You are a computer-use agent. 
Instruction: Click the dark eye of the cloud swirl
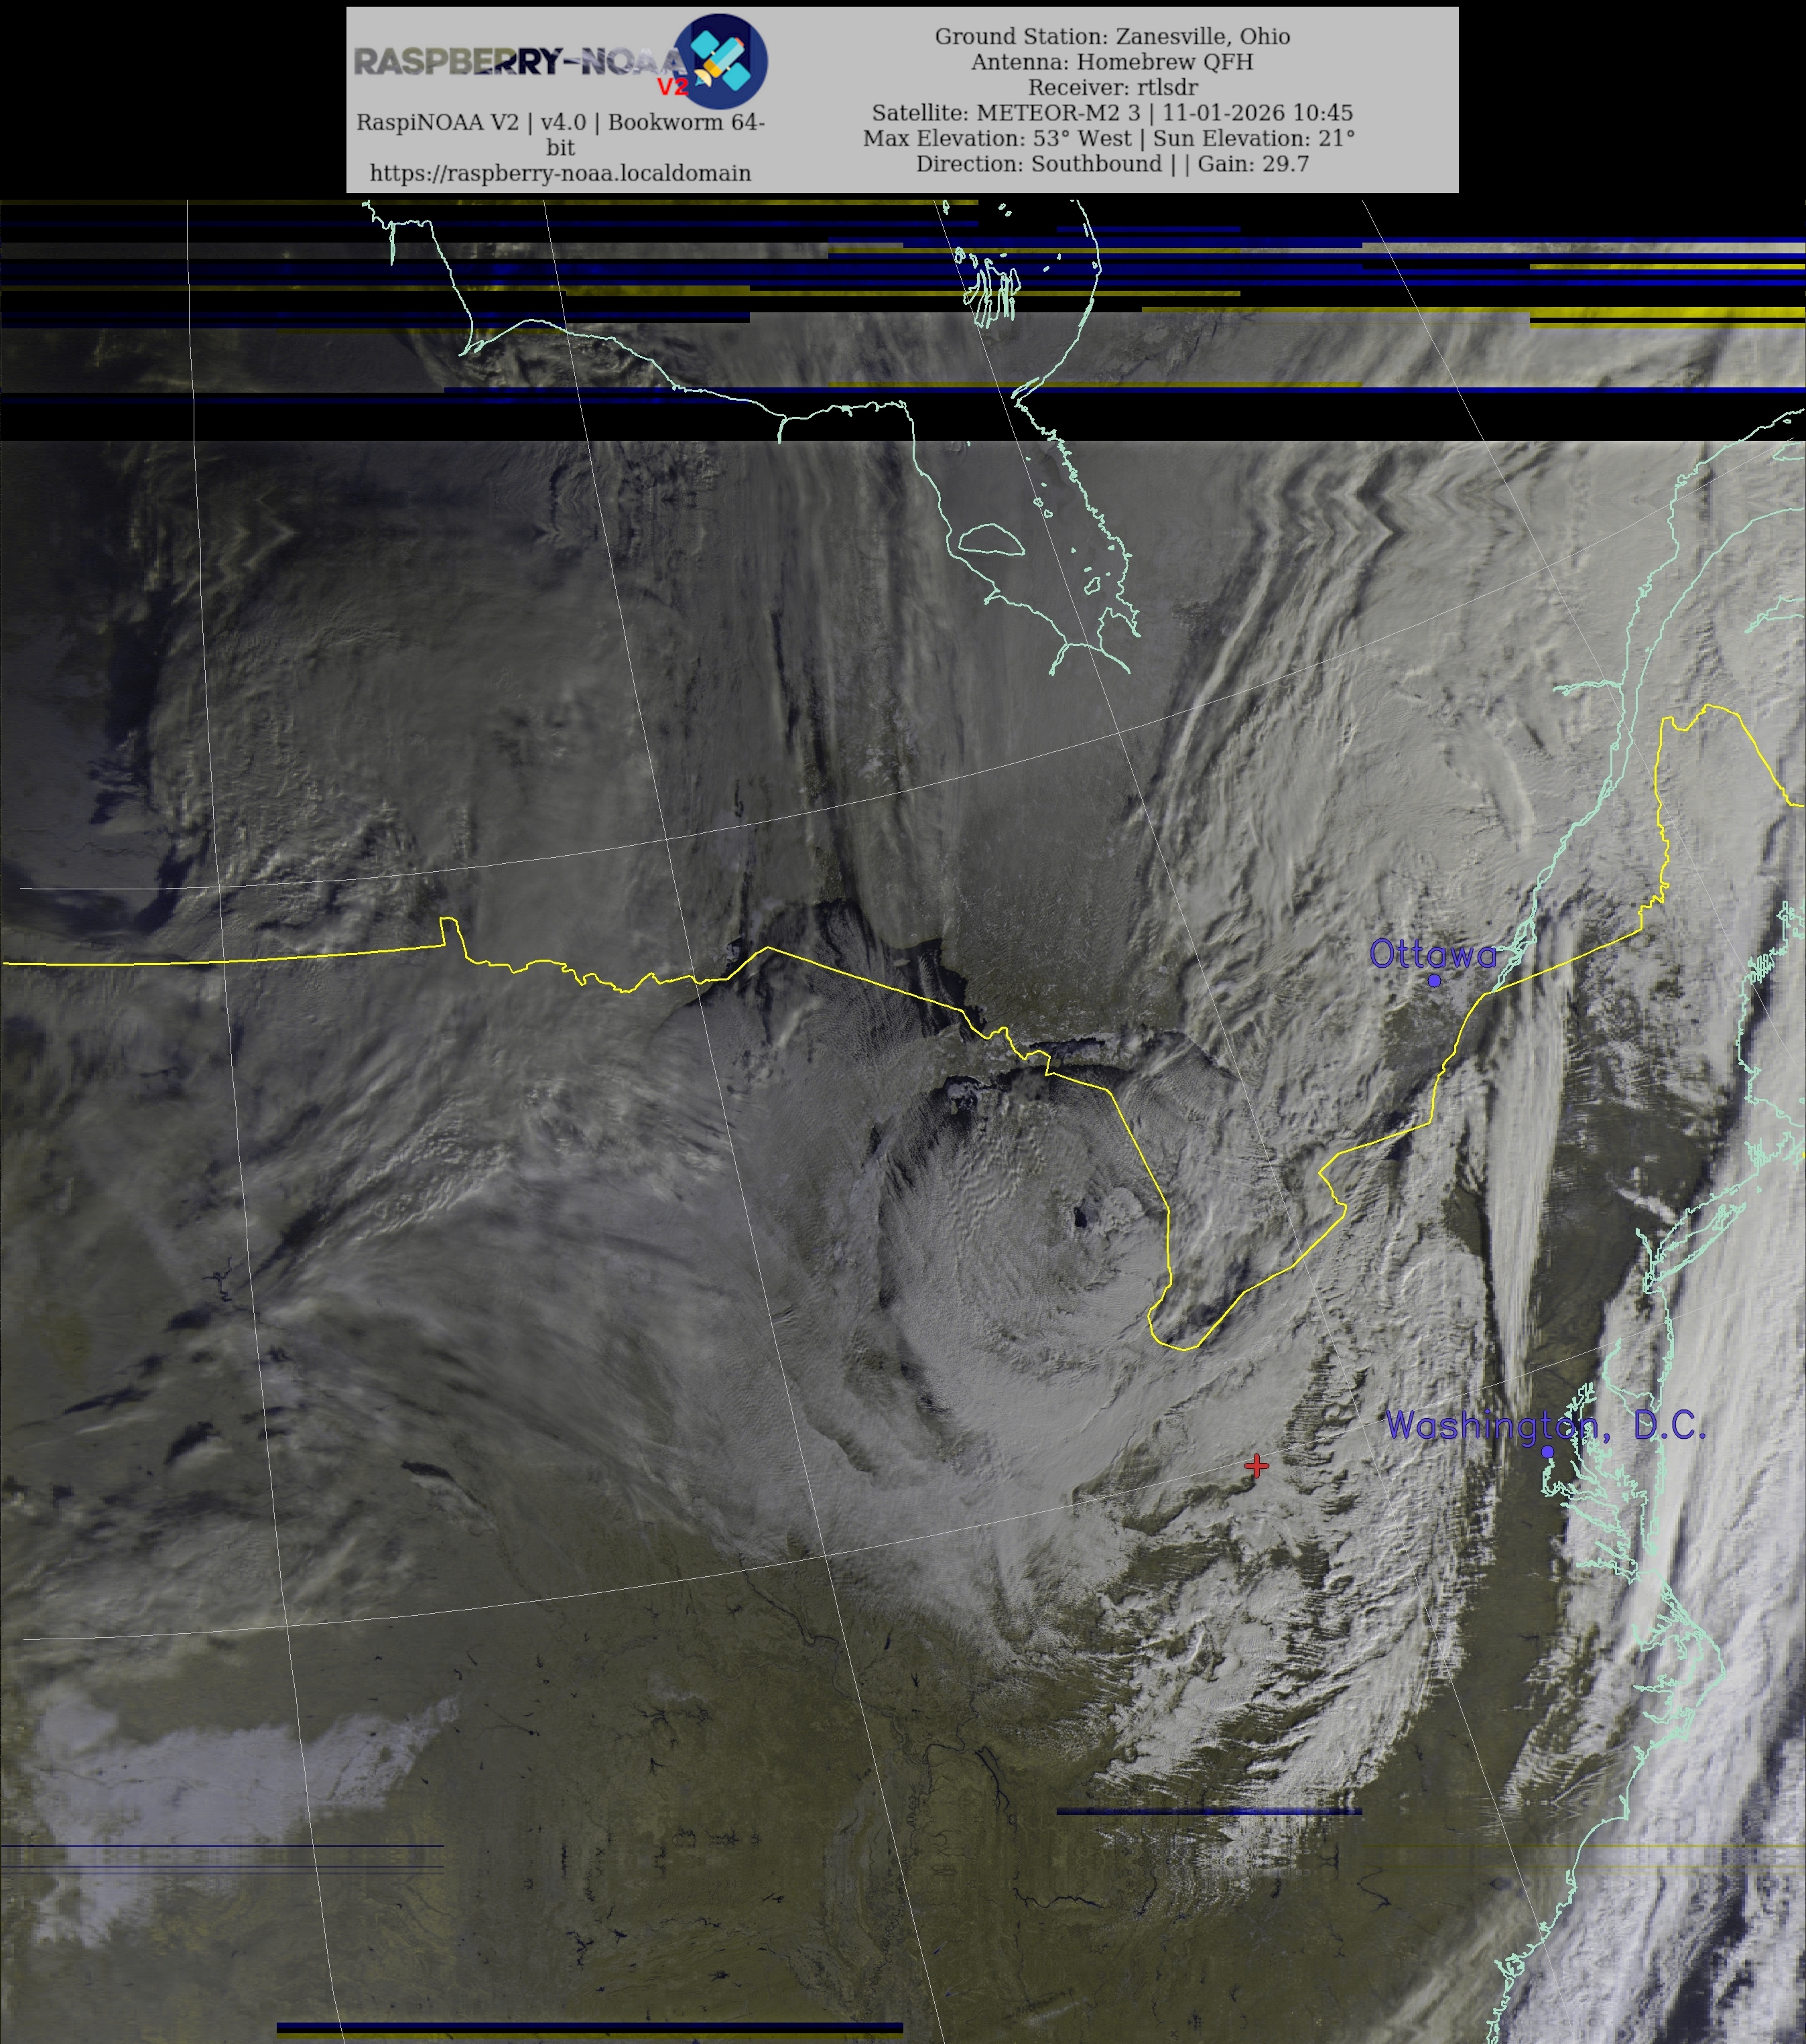1080,1218
